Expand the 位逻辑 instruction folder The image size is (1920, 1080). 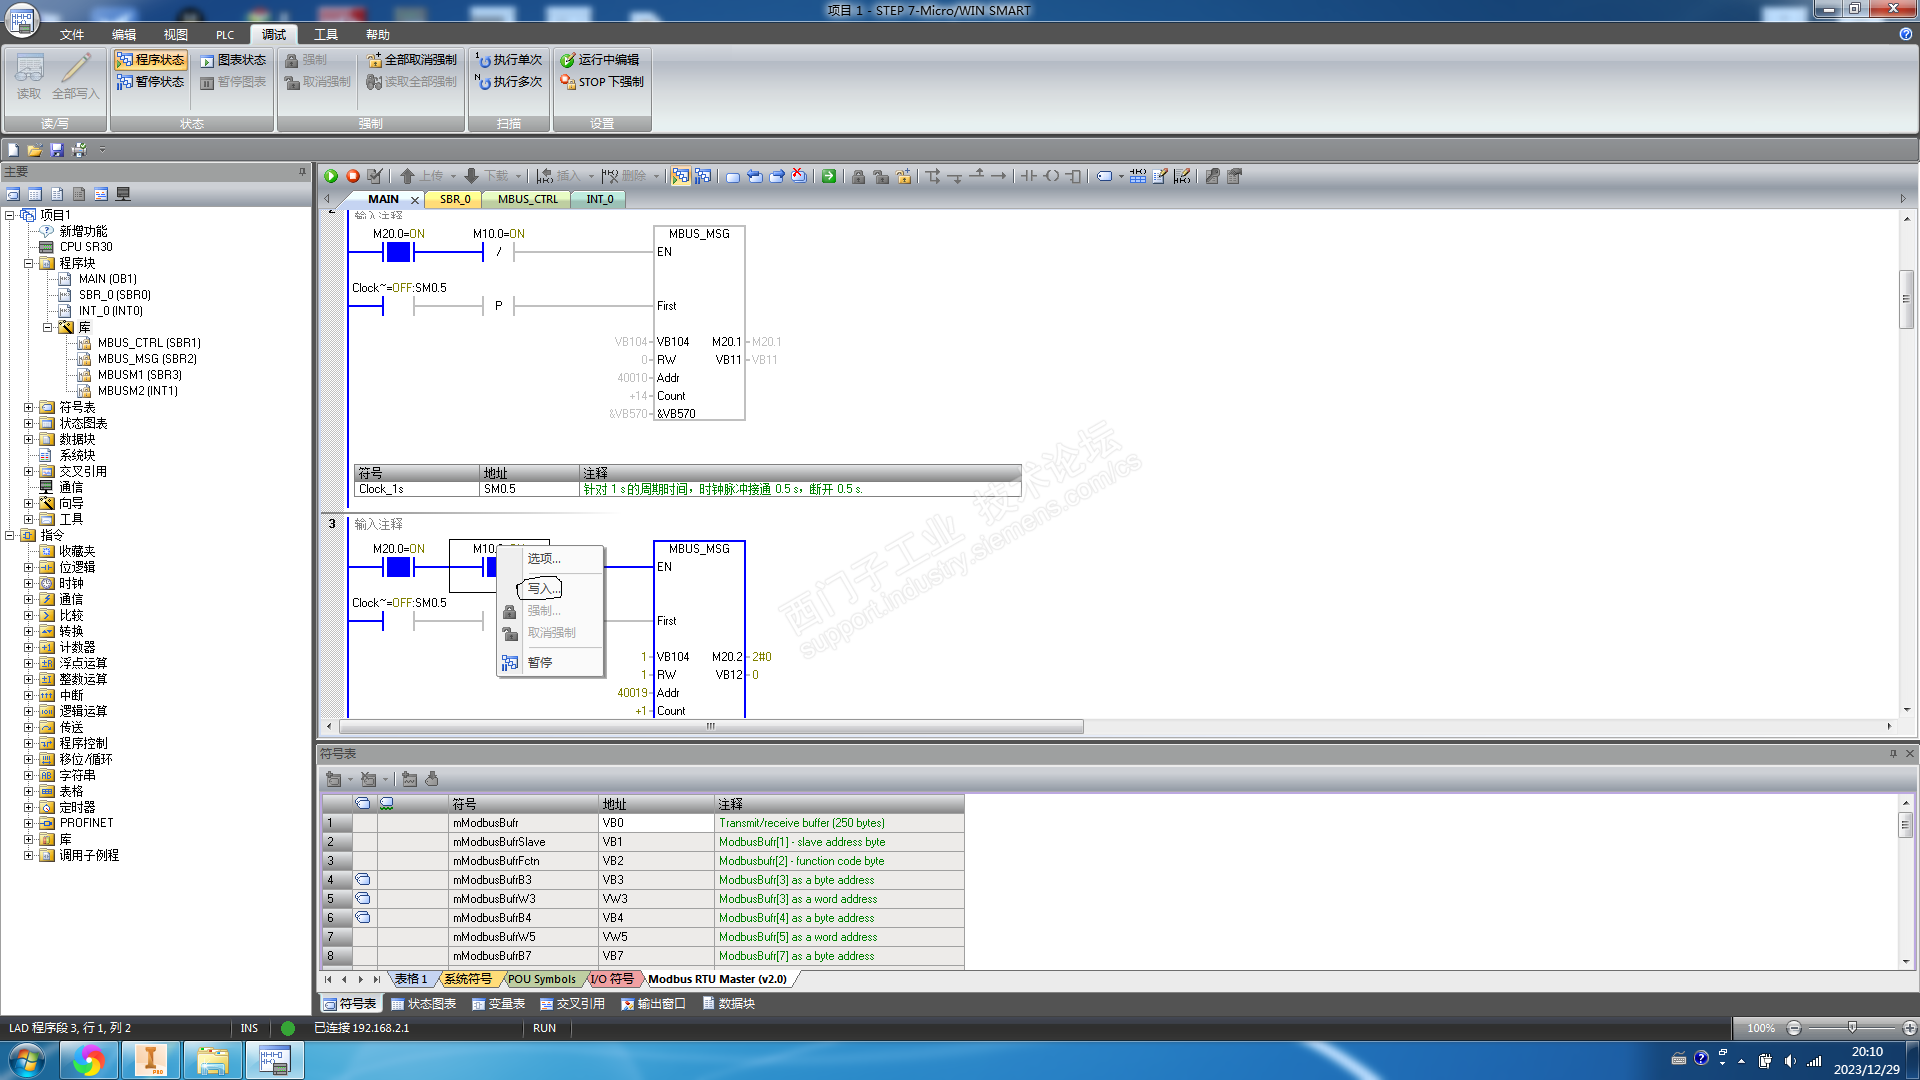29,567
